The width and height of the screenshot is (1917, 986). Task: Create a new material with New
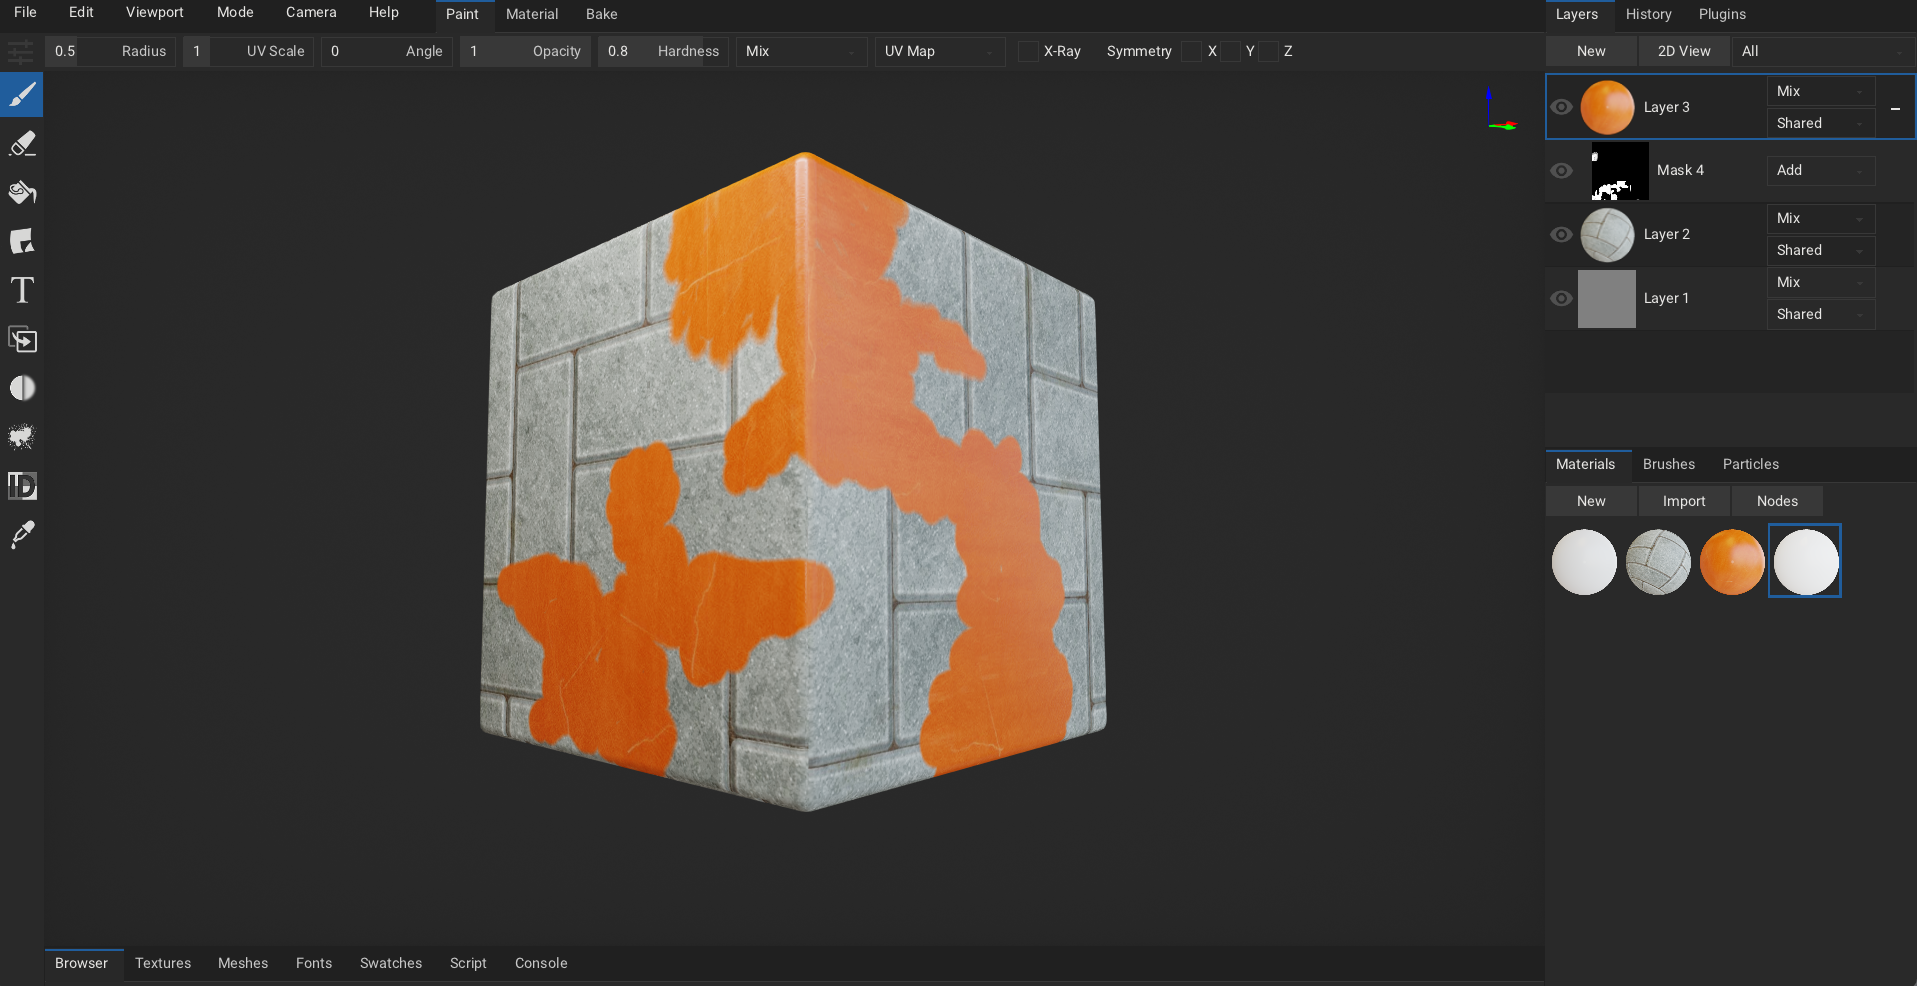coord(1591,501)
